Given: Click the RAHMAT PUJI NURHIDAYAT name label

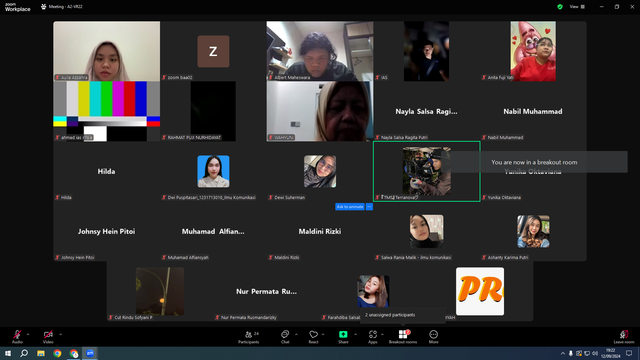Looking at the screenshot, I should [x=194, y=138].
